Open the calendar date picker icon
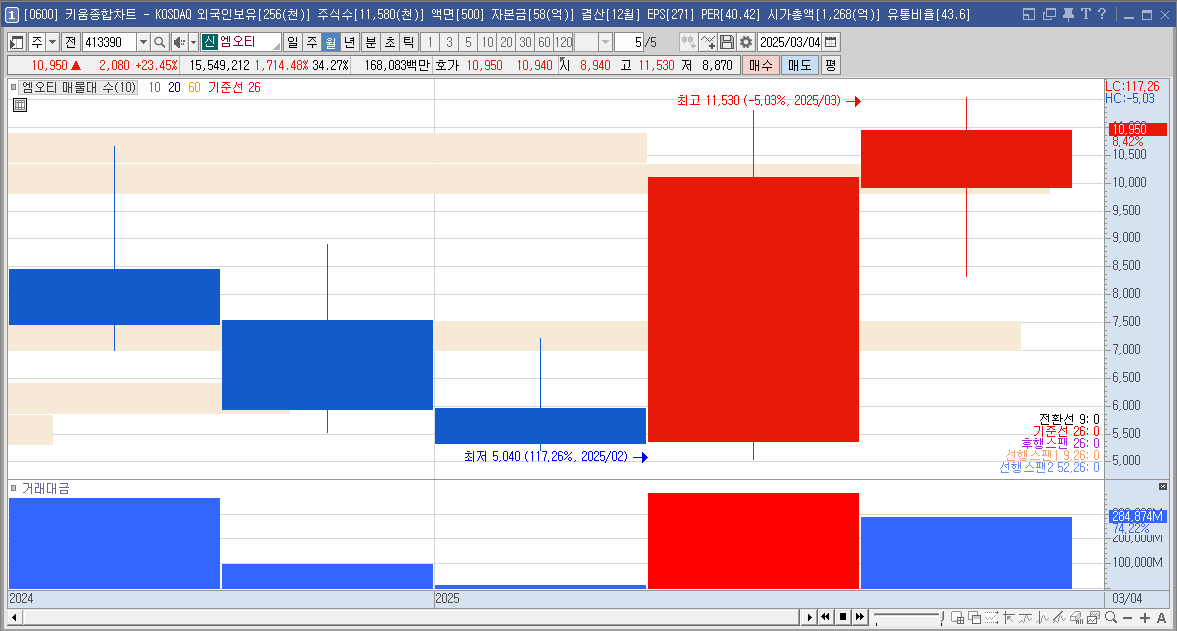 click(x=830, y=42)
